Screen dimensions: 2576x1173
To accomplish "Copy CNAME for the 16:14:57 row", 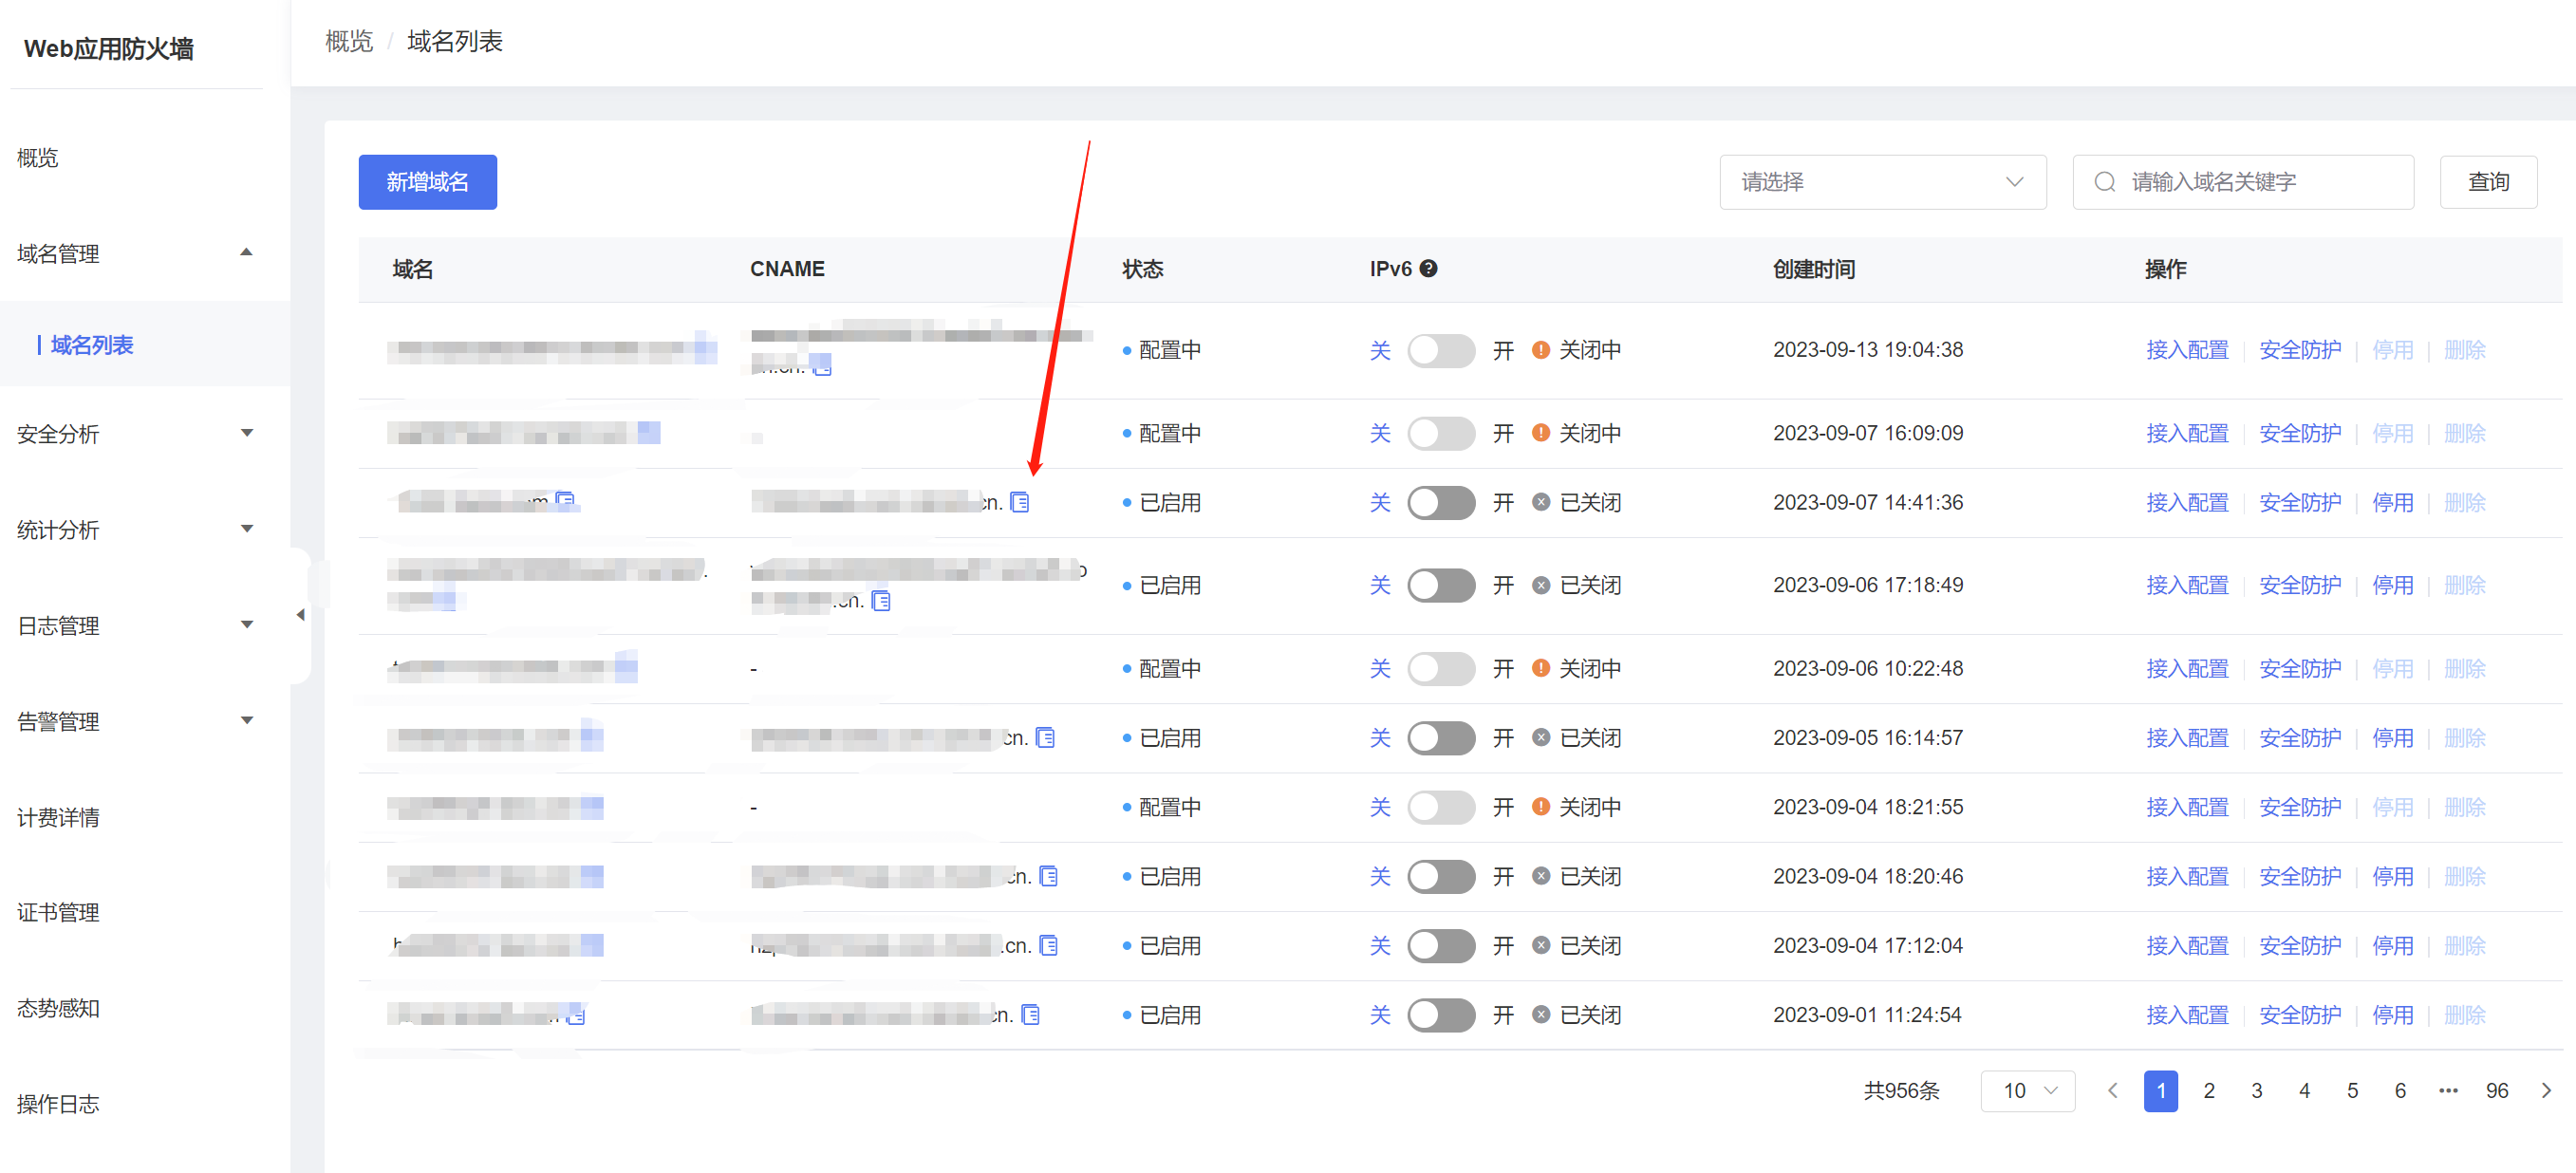I will coord(1045,738).
